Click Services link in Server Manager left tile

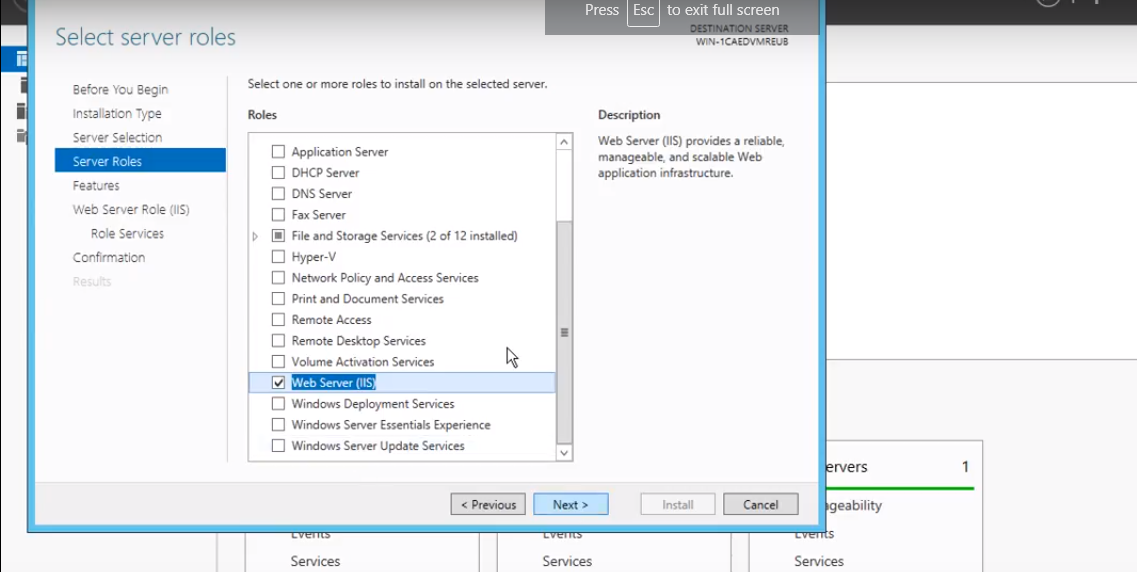(315, 561)
